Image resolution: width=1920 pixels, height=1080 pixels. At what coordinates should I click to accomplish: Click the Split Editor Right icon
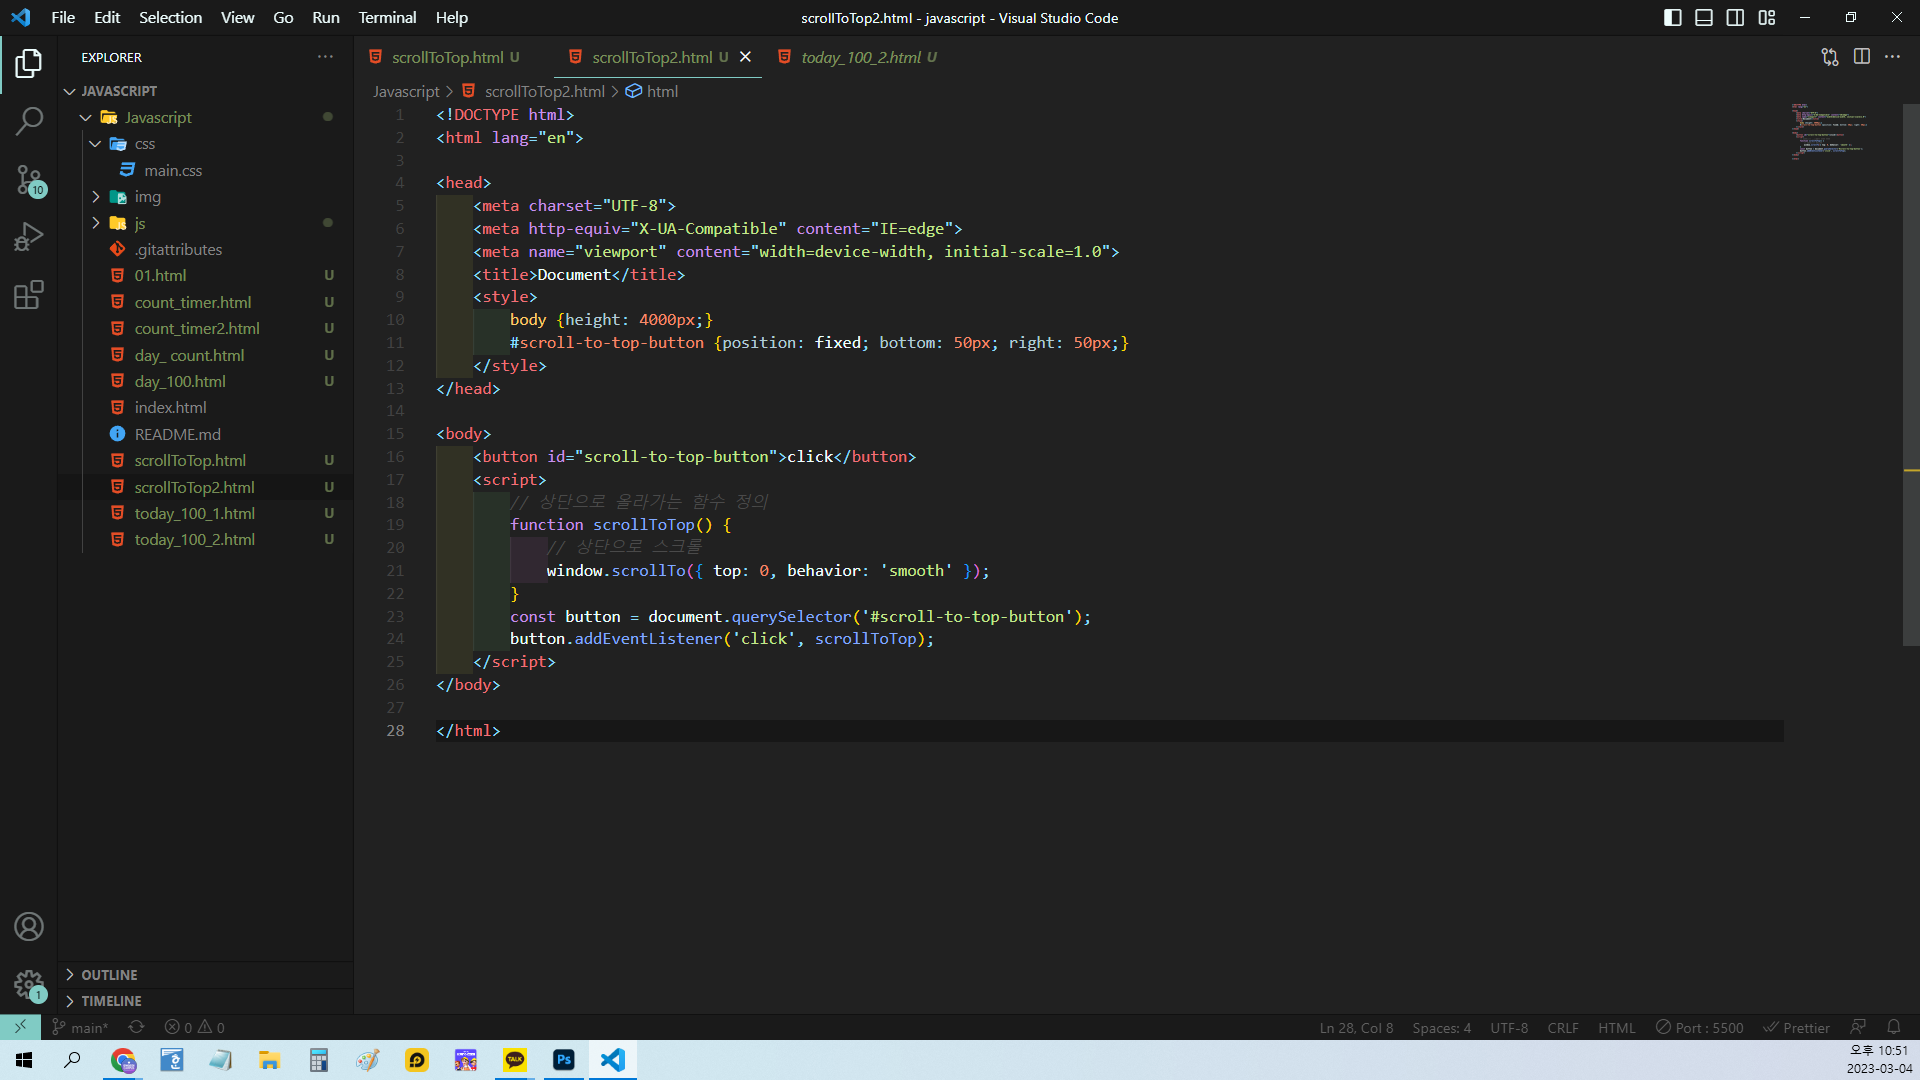[x=1861, y=57]
